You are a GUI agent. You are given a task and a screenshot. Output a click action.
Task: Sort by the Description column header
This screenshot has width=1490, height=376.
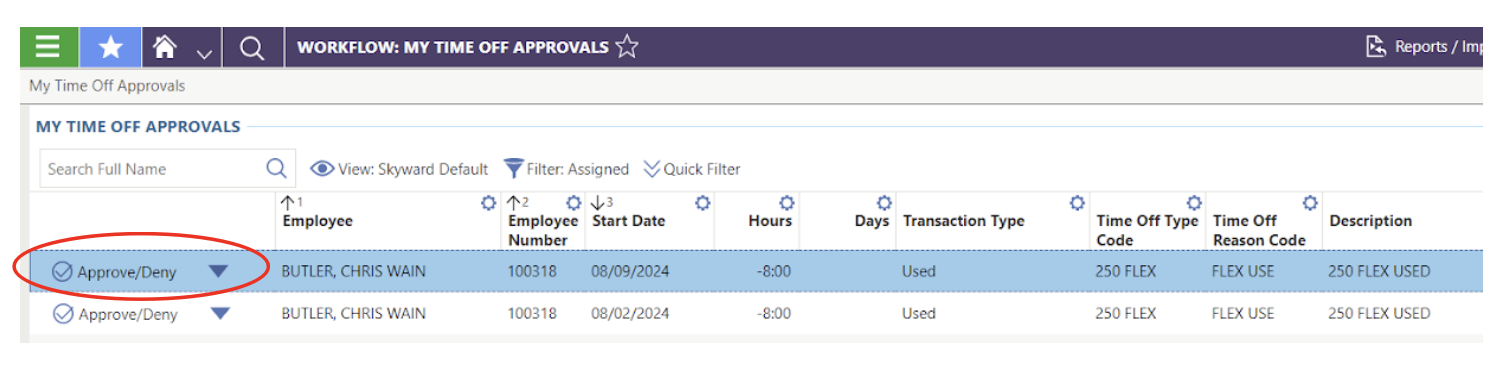[1371, 221]
